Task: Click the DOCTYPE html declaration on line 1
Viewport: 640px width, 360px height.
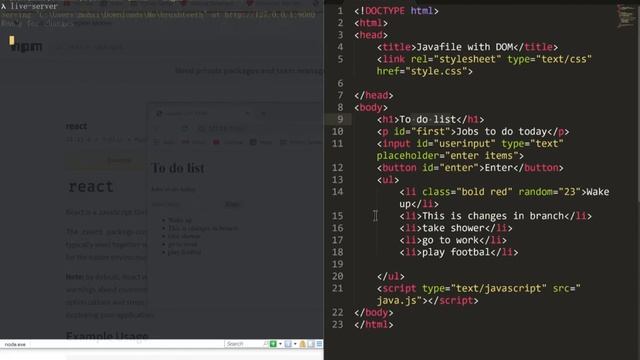Action: 396,11
